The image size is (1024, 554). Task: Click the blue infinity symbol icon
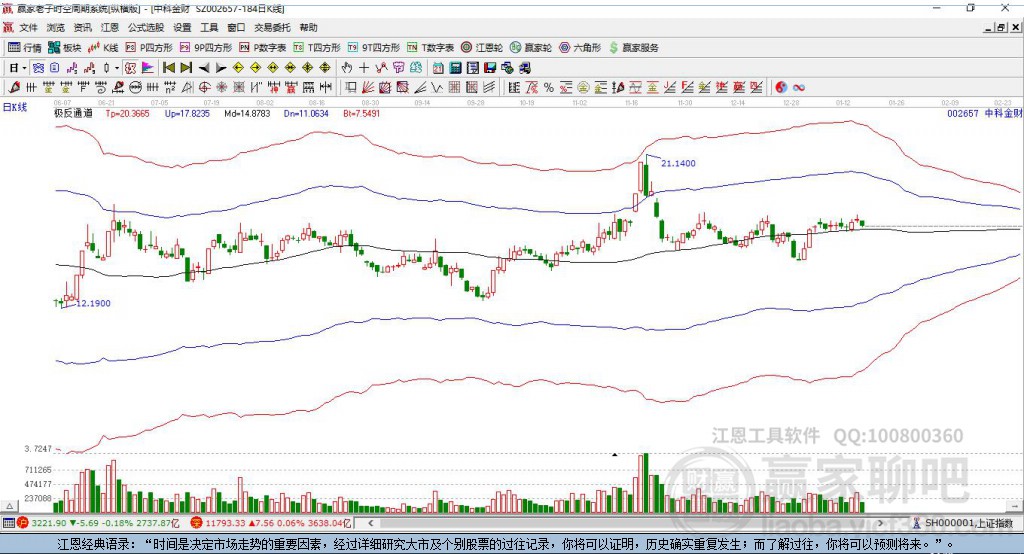pos(798,88)
